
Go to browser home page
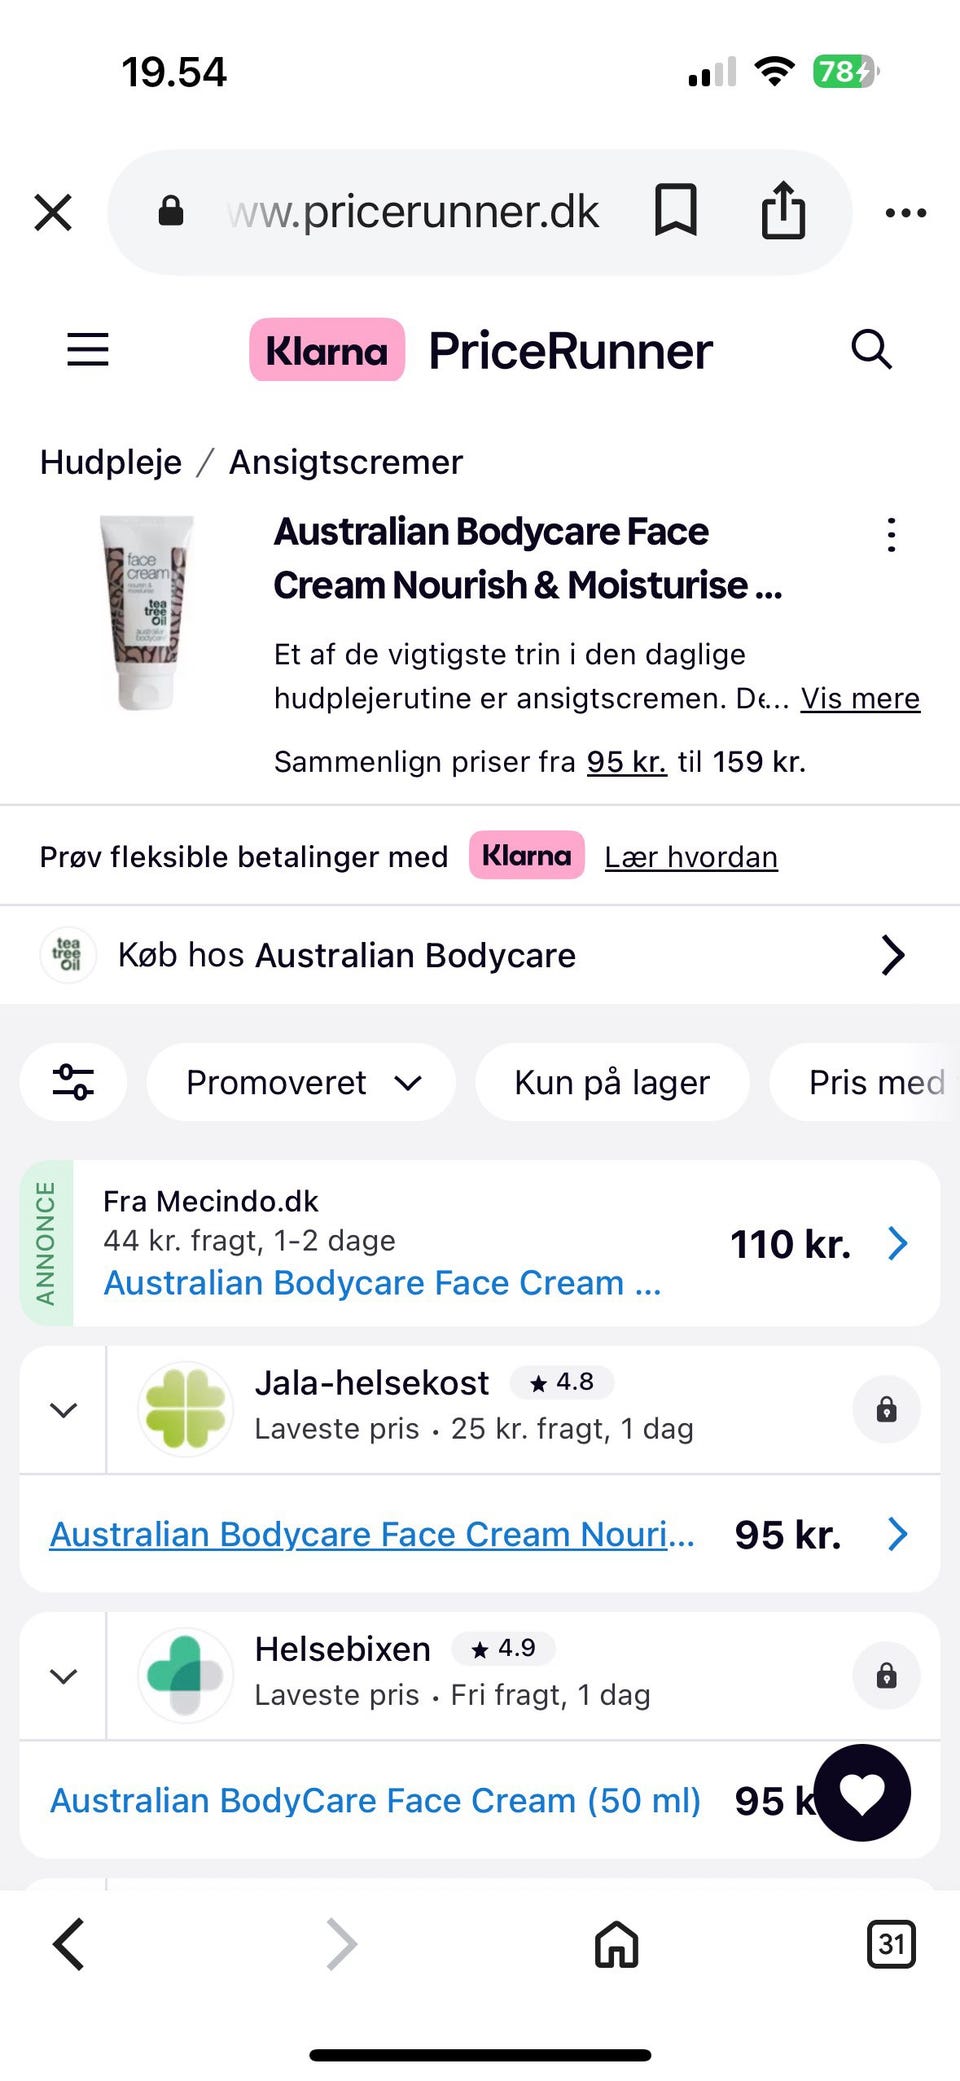tap(616, 1944)
